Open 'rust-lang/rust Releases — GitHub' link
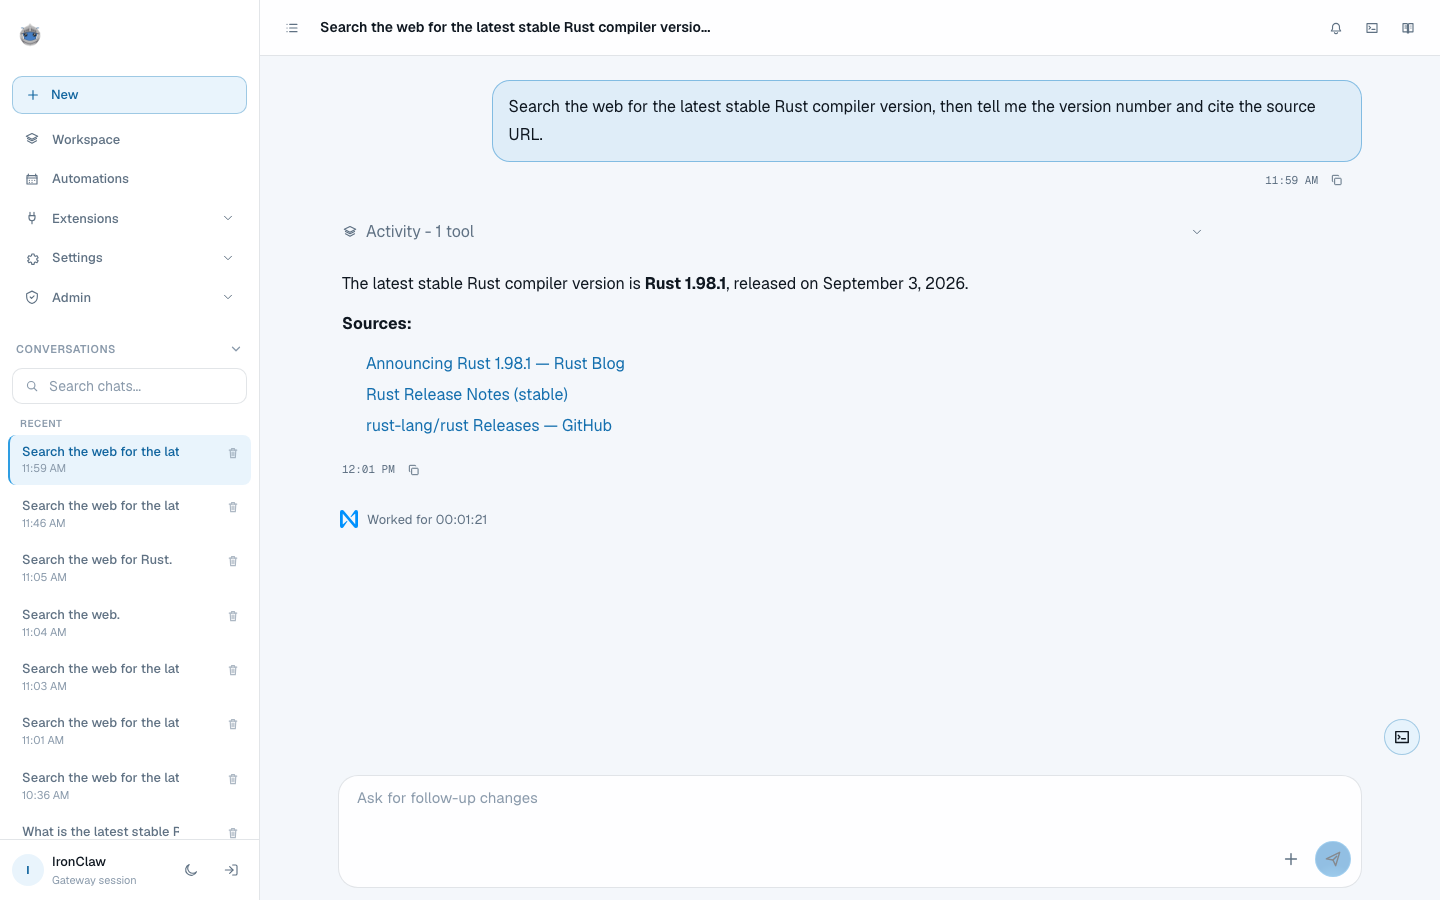 coord(489,425)
